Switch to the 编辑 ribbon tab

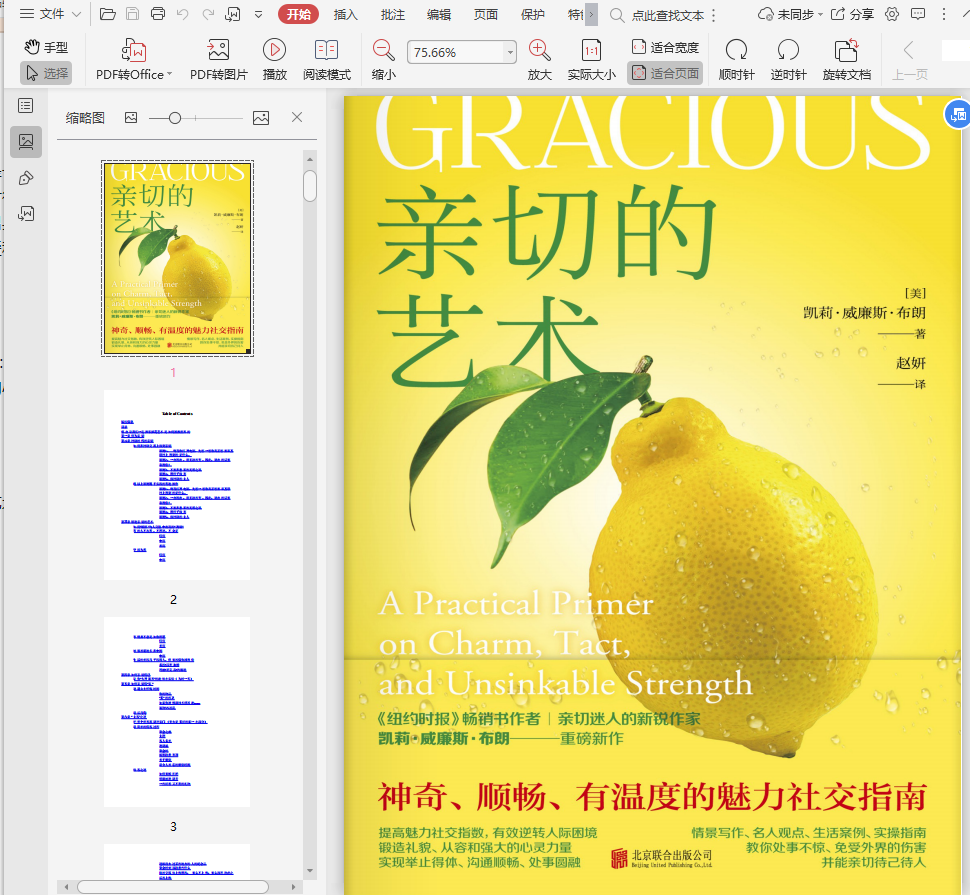tap(439, 14)
